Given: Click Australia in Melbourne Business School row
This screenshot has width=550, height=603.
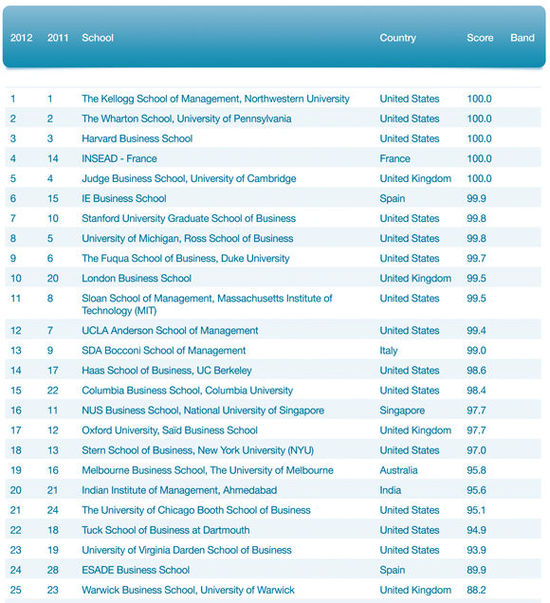Looking at the screenshot, I should [398, 470].
